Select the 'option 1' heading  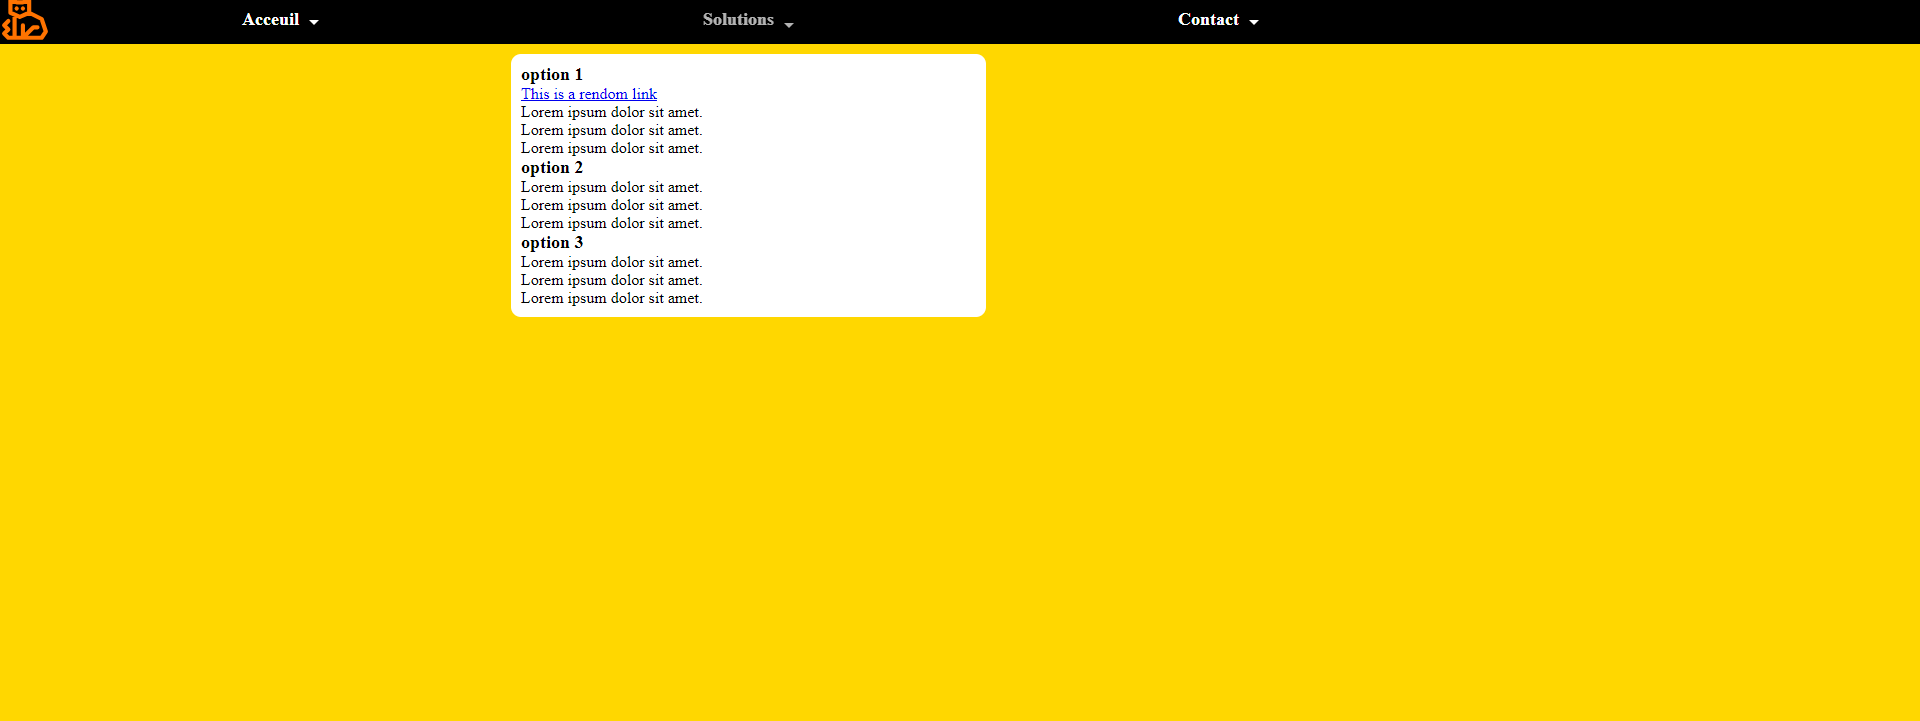coord(552,75)
